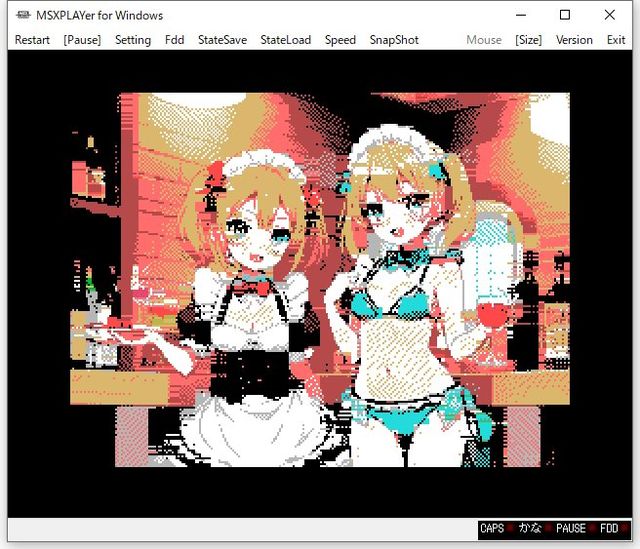Click the emulated MSX screen image

[x=320, y=280]
